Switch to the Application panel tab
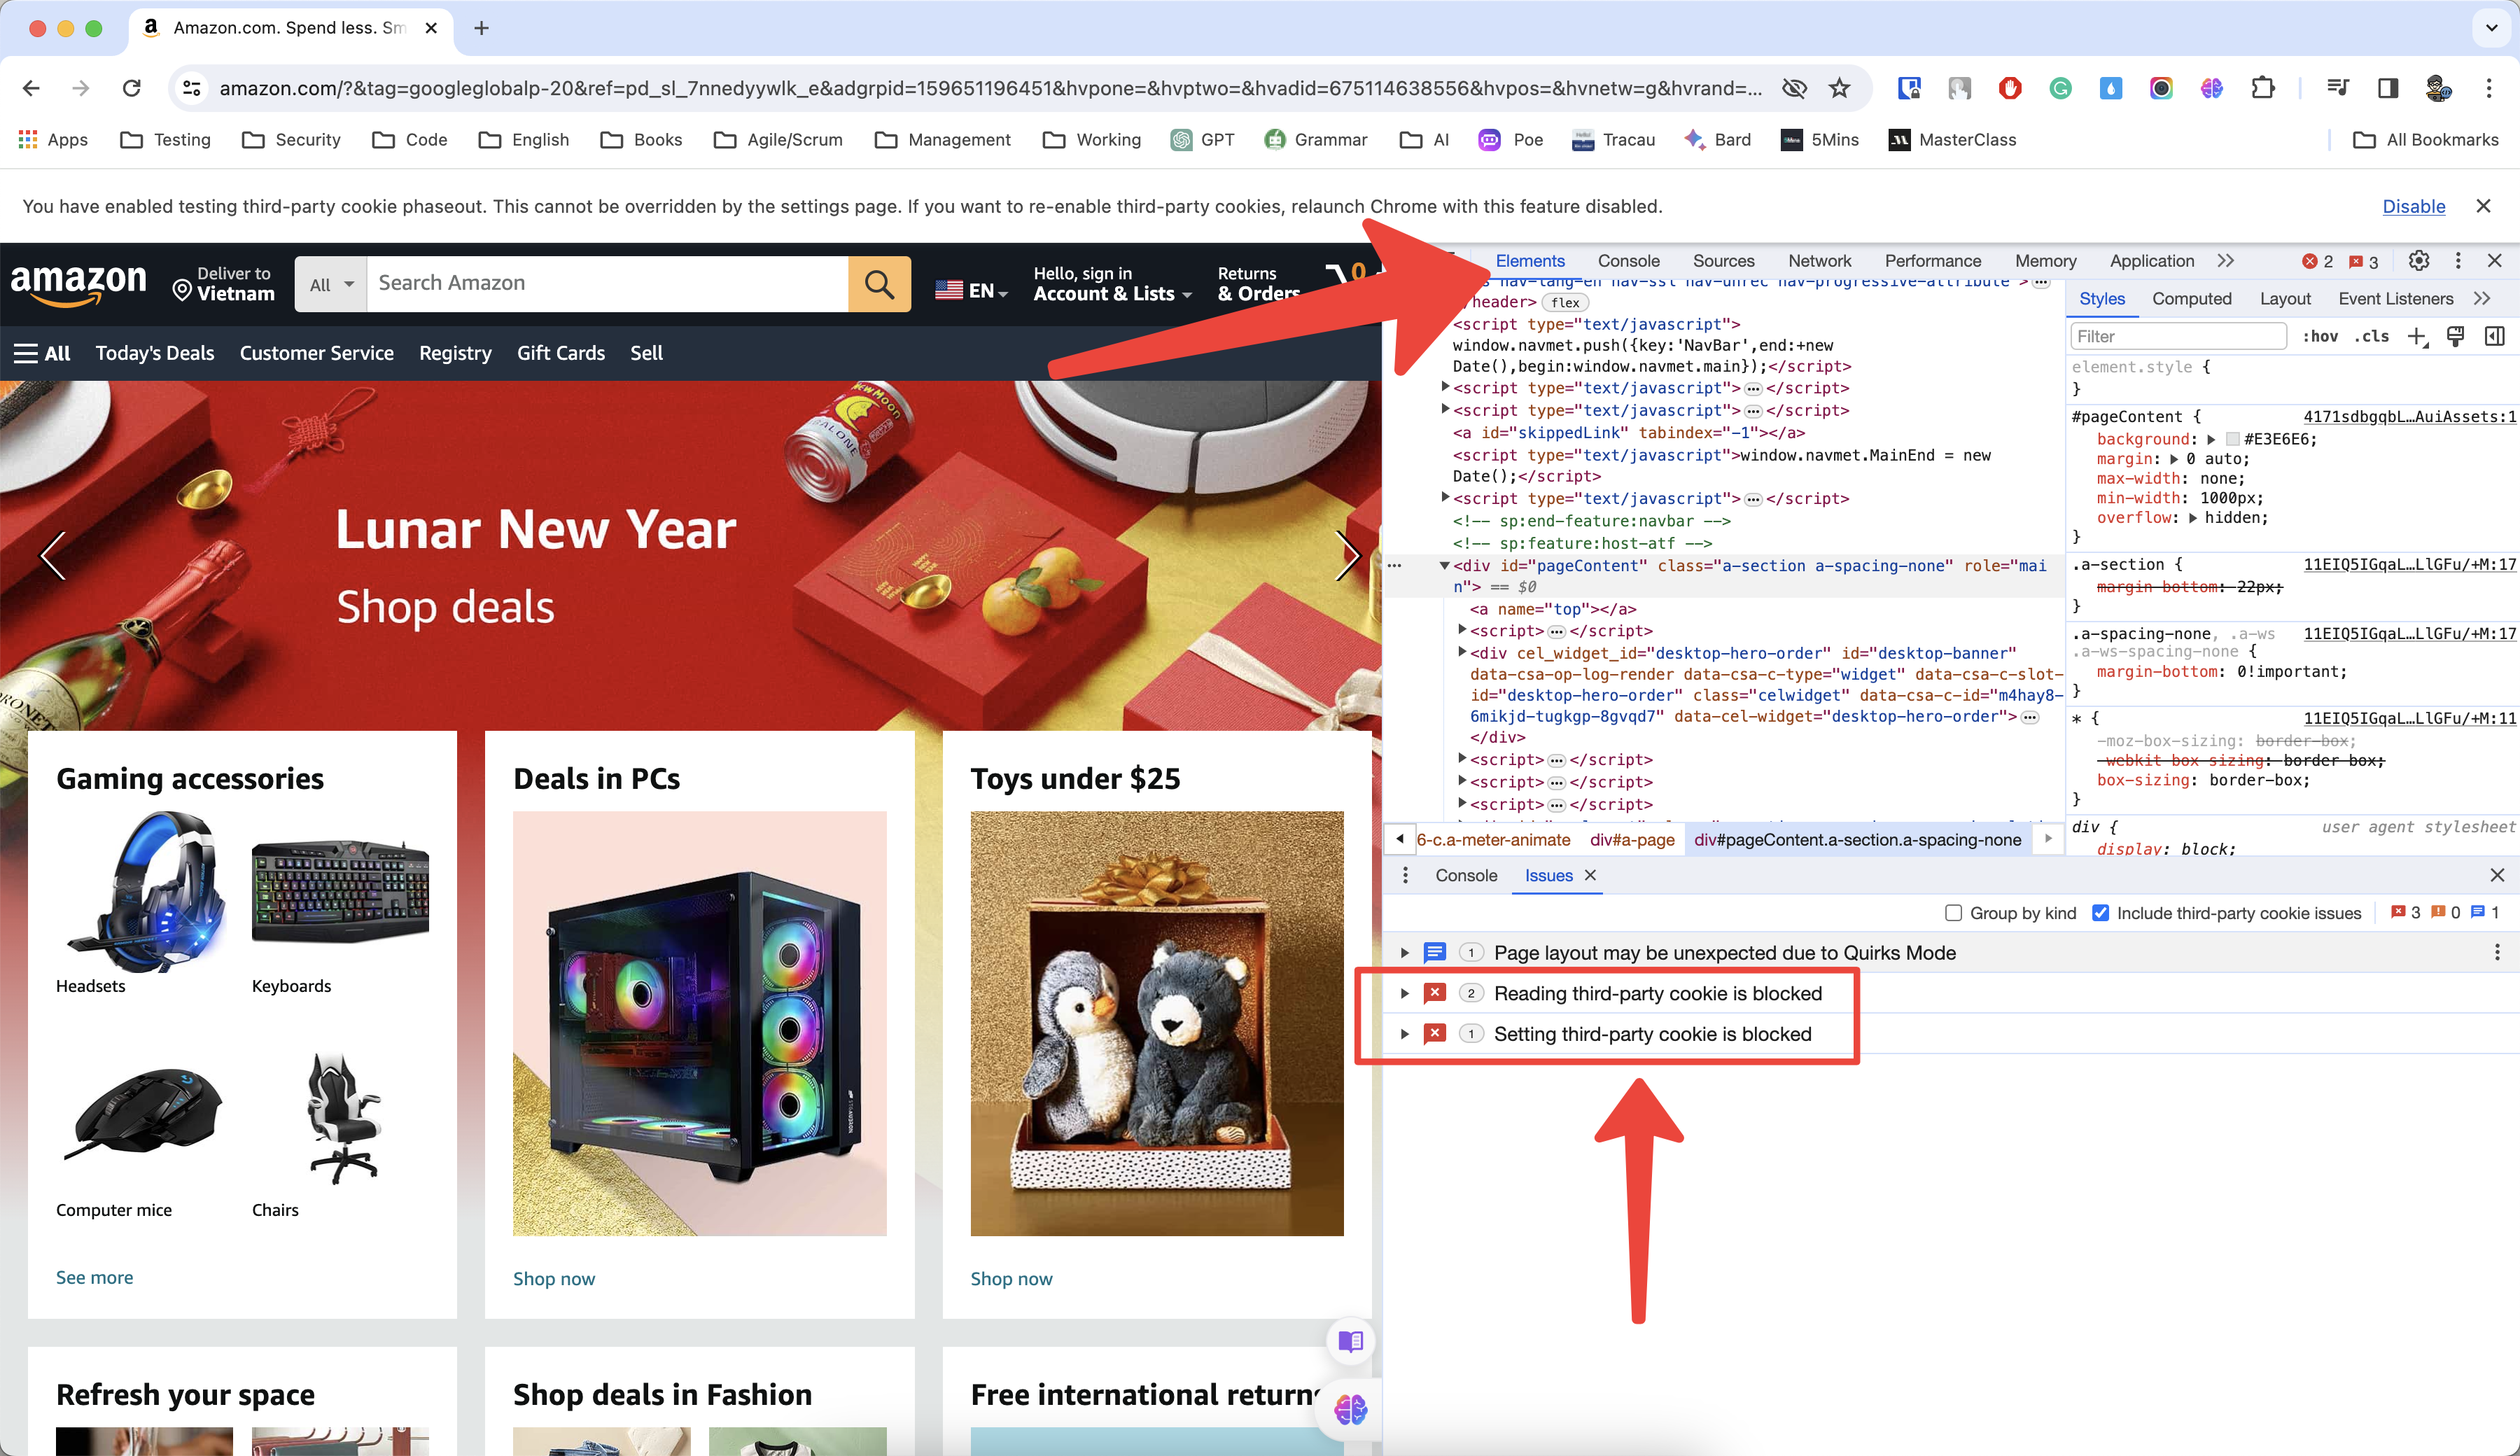 point(2151,261)
